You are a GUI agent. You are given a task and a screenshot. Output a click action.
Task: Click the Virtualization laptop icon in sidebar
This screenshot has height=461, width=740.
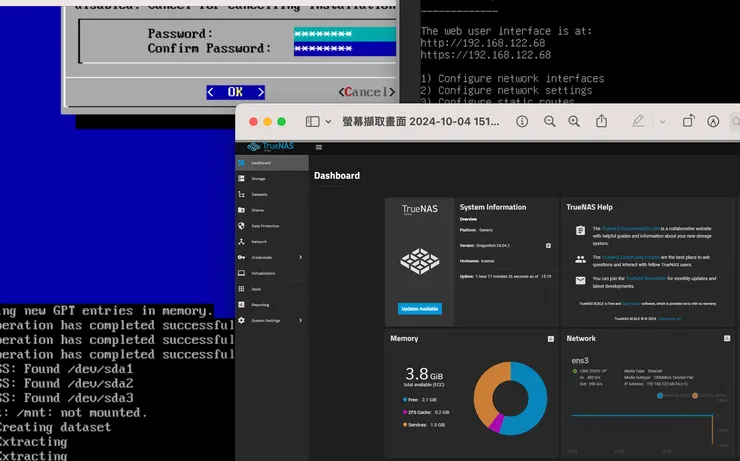click(x=242, y=273)
